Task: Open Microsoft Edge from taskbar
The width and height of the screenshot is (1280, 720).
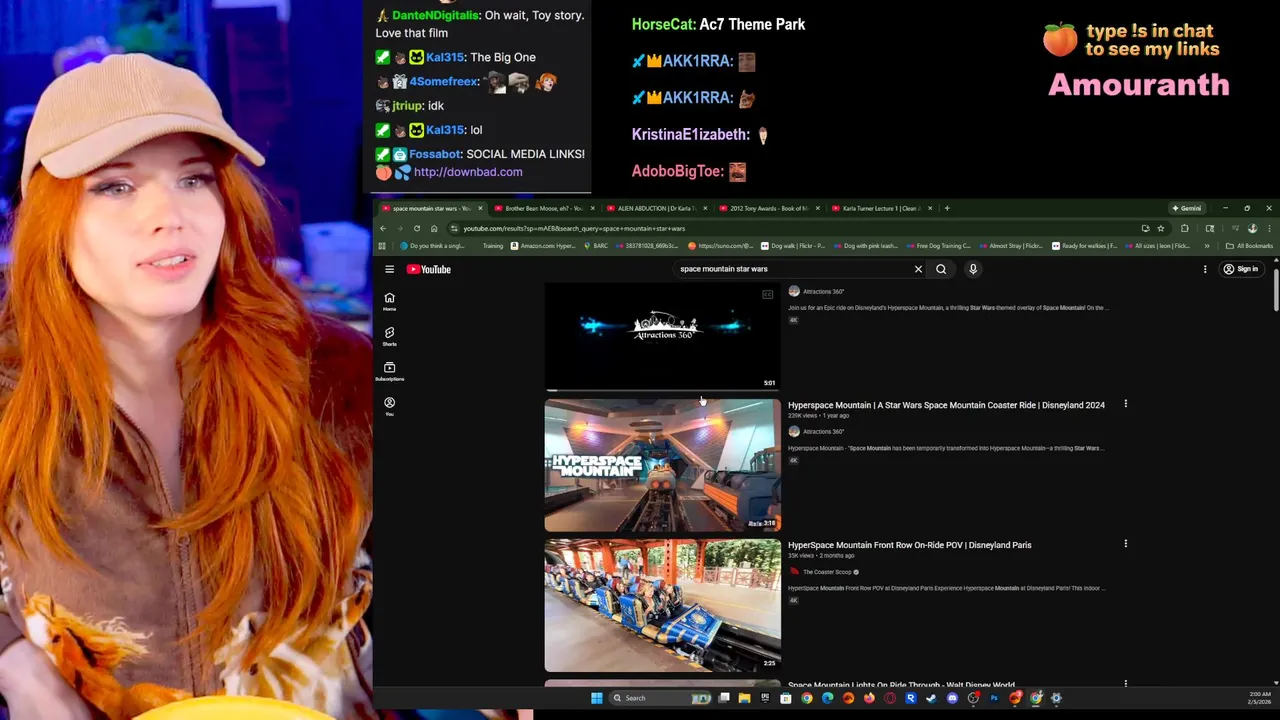Action: [827, 698]
